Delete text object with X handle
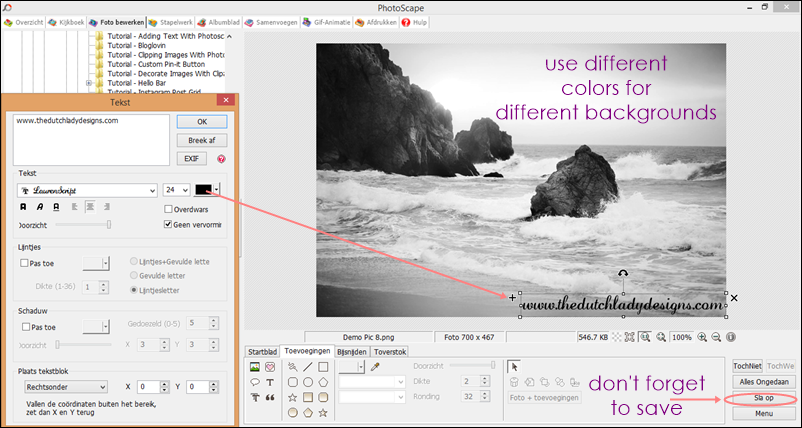This screenshot has height=428, width=802. click(x=734, y=298)
